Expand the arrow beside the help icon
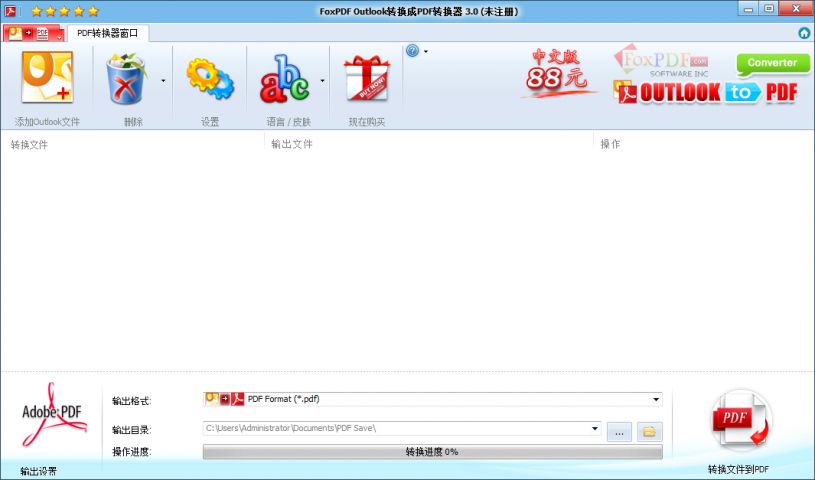 coord(426,51)
